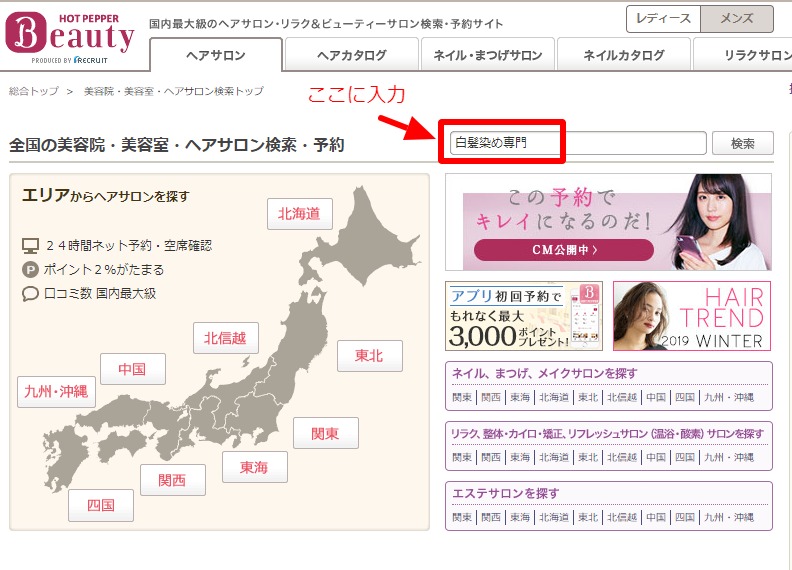Viewport: 792px width, 570px height.
Task: Click 北信越 under エステサロン section
Action: pos(622,517)
